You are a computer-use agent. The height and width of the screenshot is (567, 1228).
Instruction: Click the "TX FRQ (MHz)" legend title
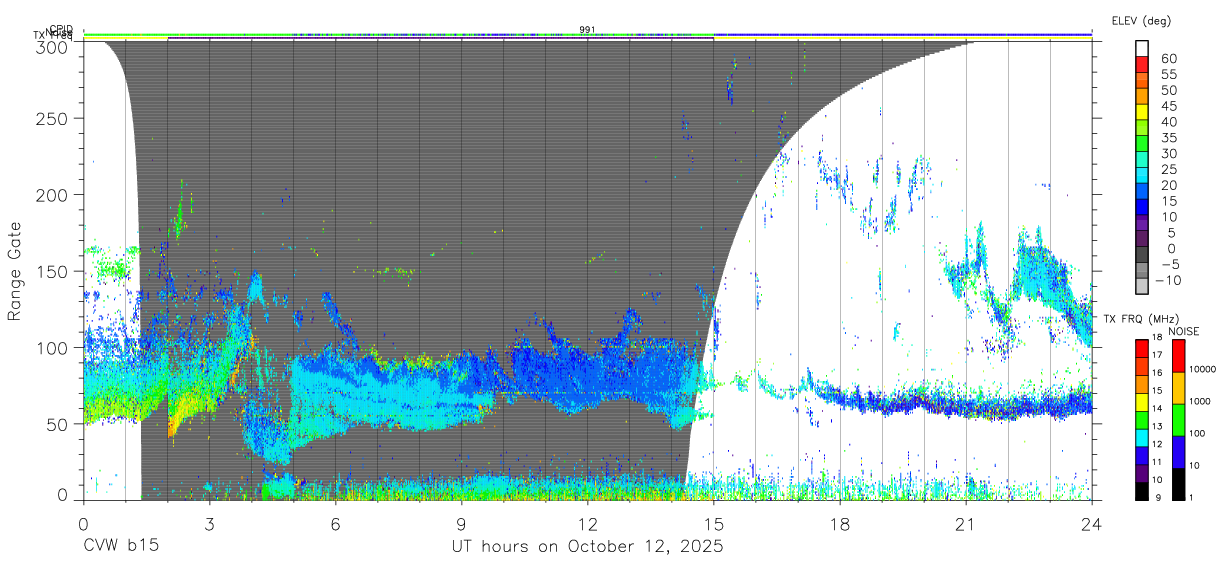[1141, 318]
